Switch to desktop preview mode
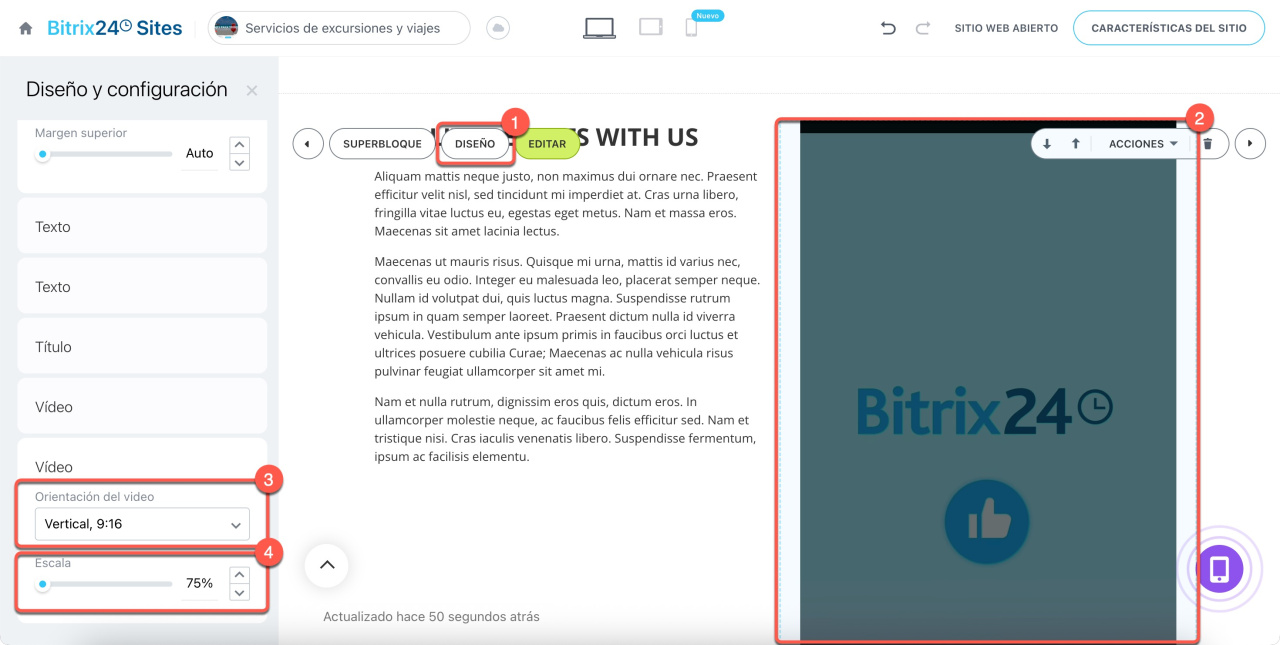 click(x=599, y=28)
